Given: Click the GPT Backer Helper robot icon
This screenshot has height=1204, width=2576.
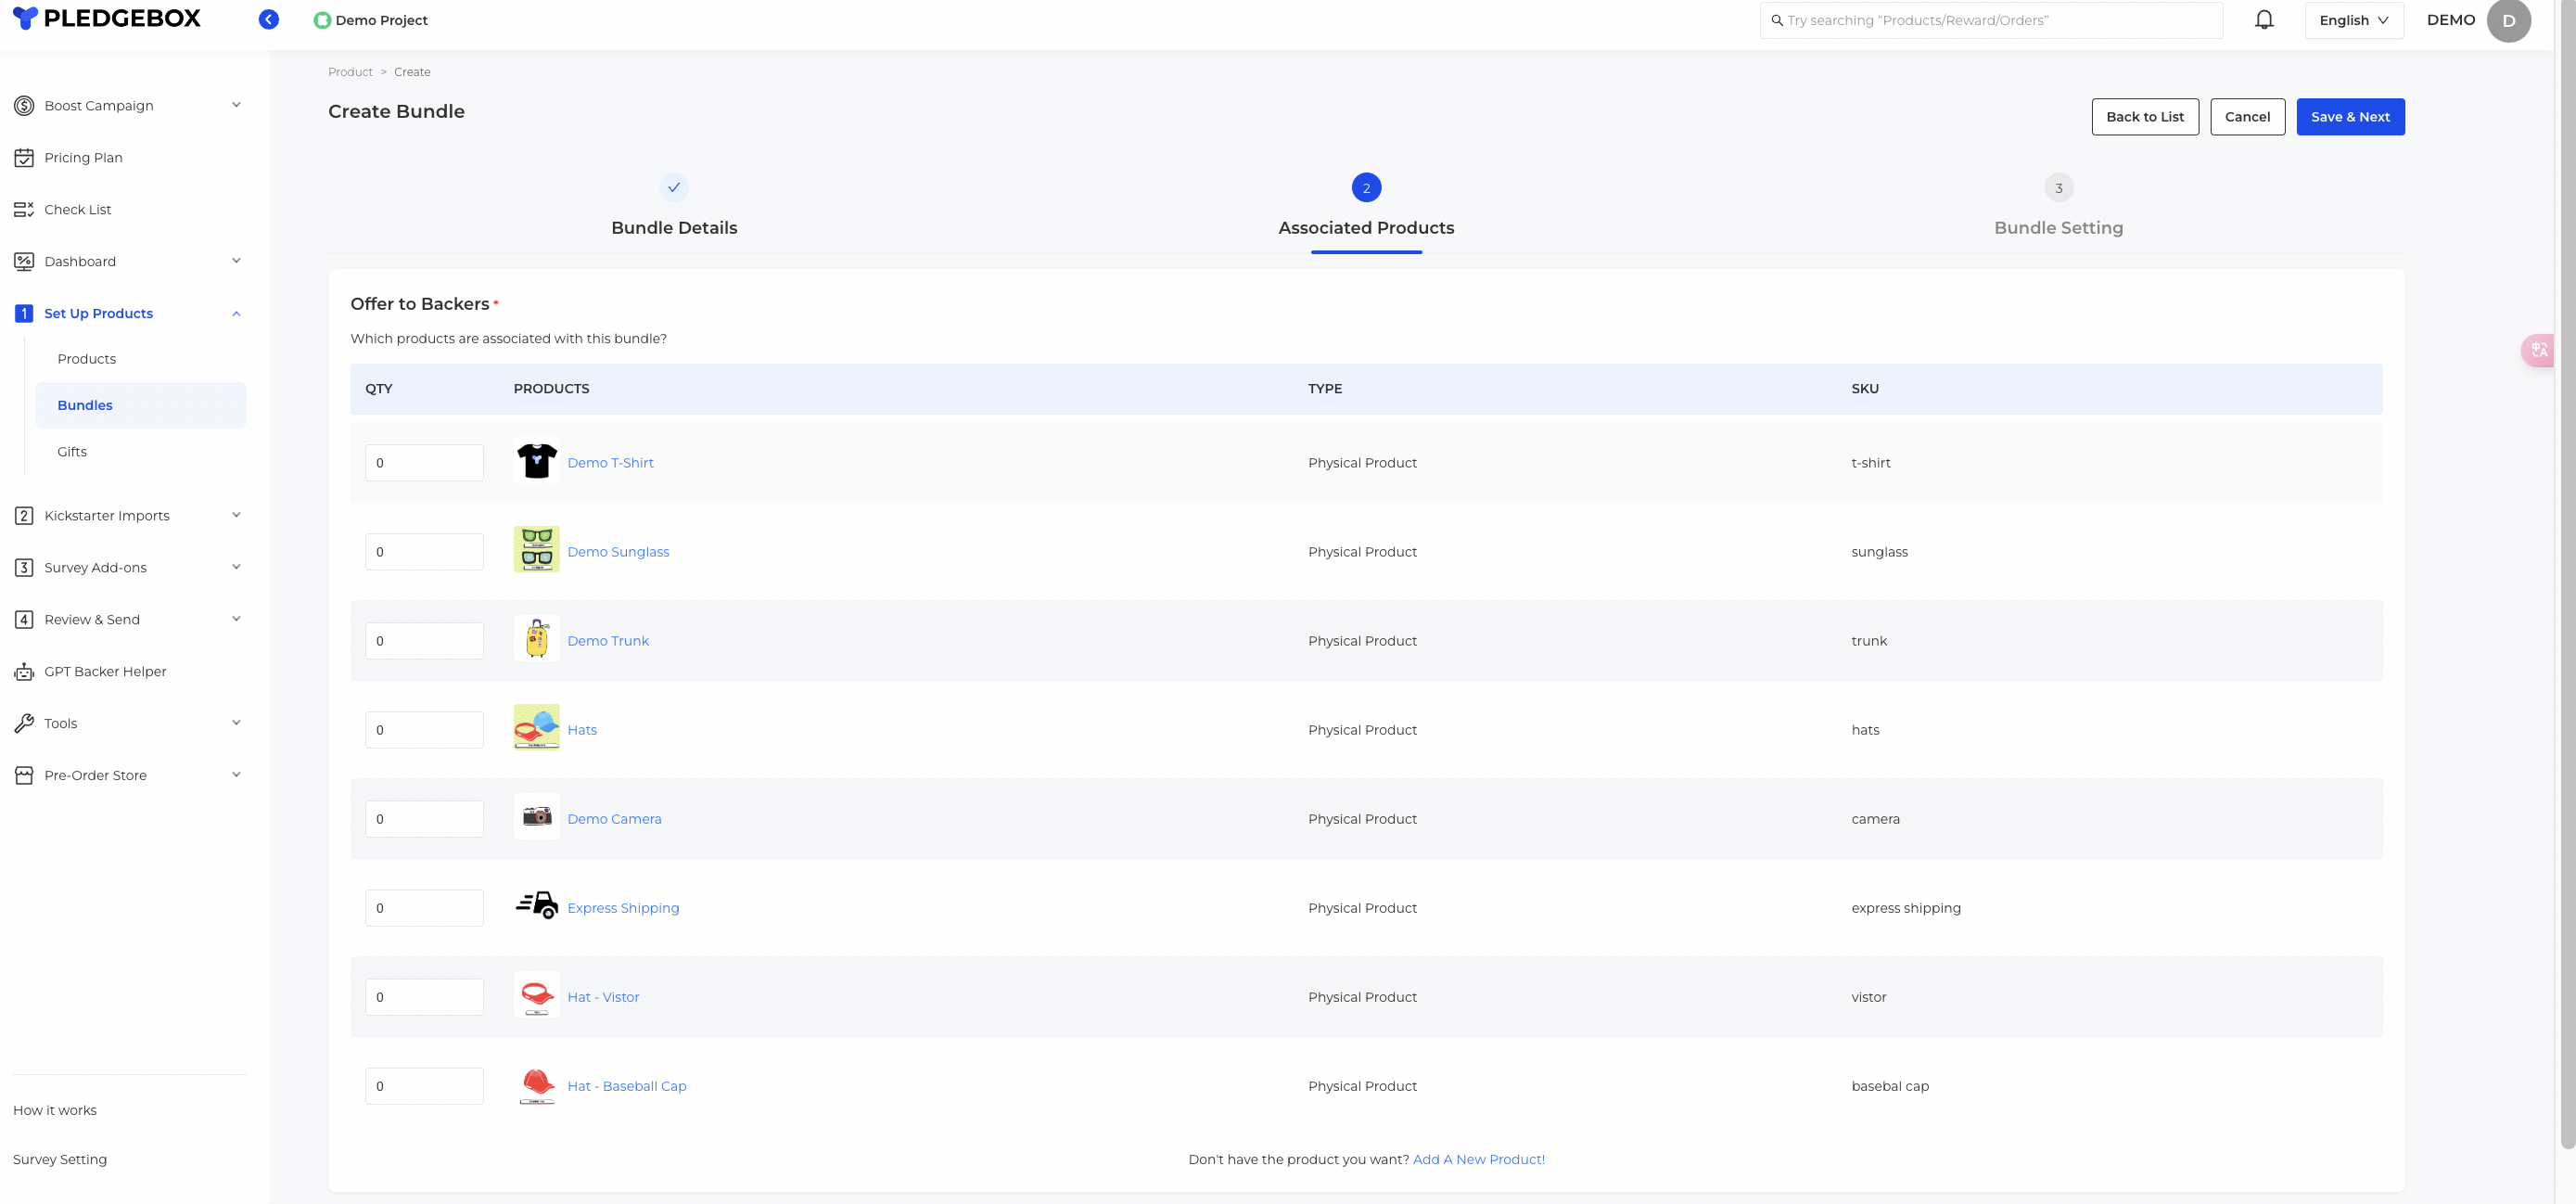Looking at the screenshot, I should [24, 671].
